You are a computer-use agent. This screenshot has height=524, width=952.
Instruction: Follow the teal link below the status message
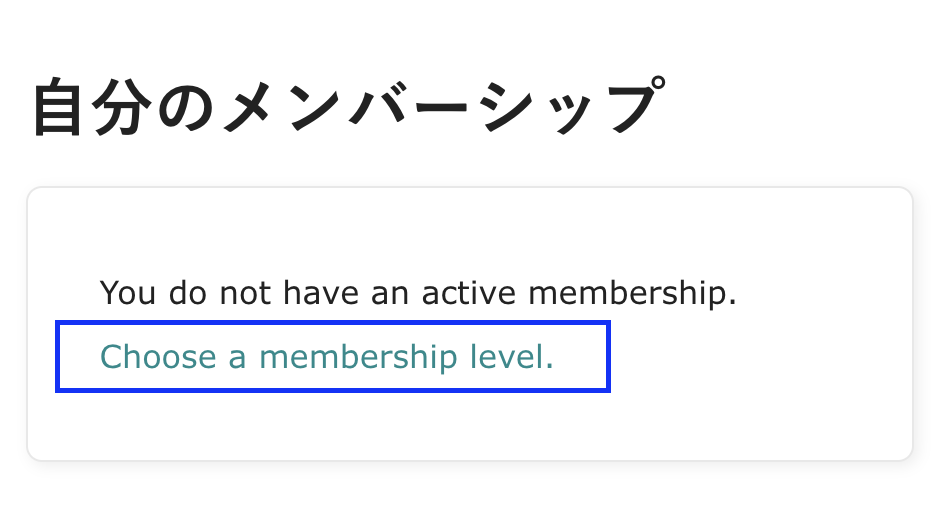(x=327, y=357)
